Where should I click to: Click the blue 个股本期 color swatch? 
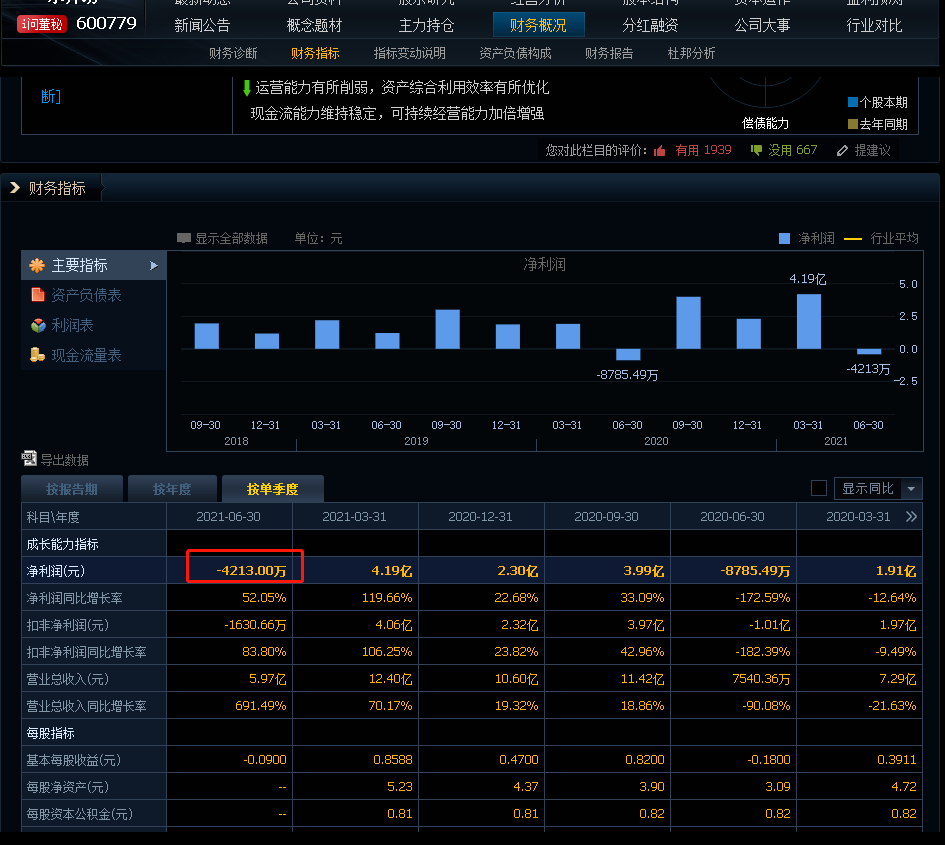852,102
